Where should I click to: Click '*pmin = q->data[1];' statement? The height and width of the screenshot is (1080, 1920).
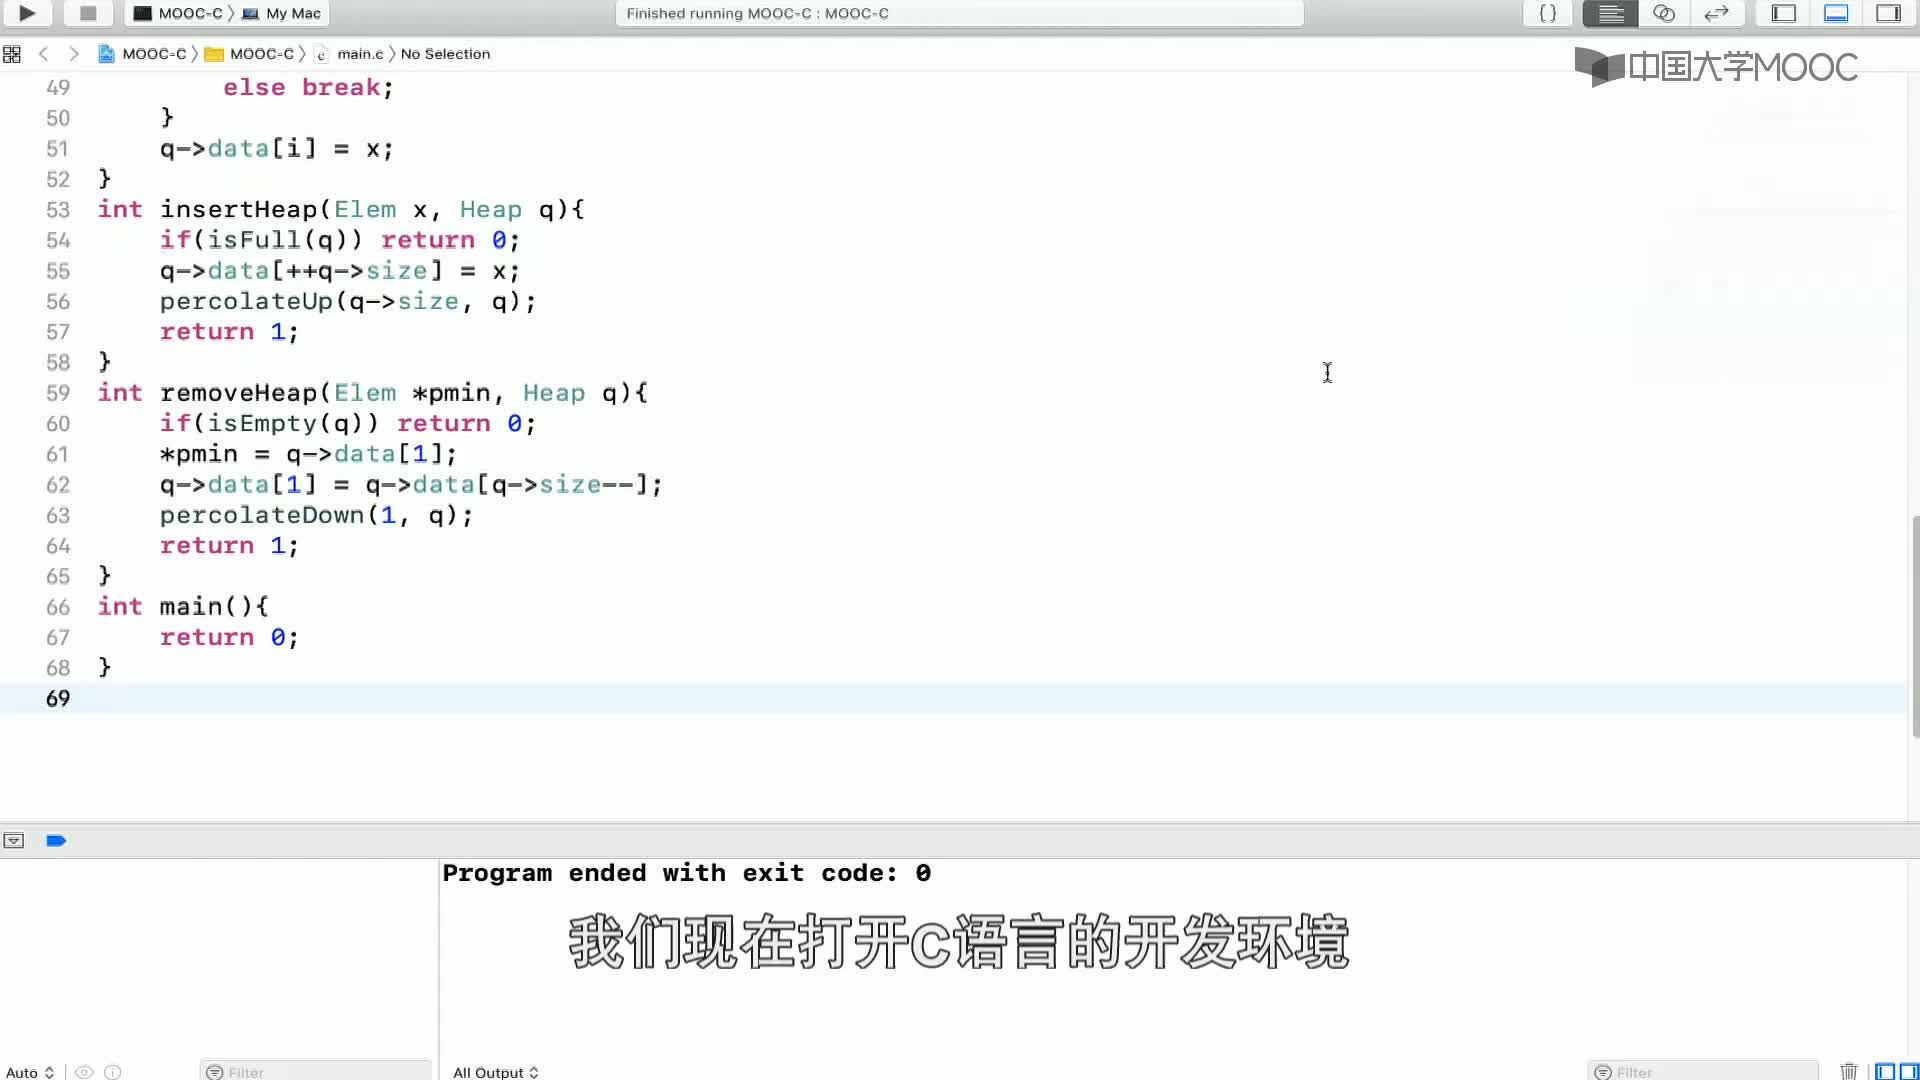click(308, 454)
